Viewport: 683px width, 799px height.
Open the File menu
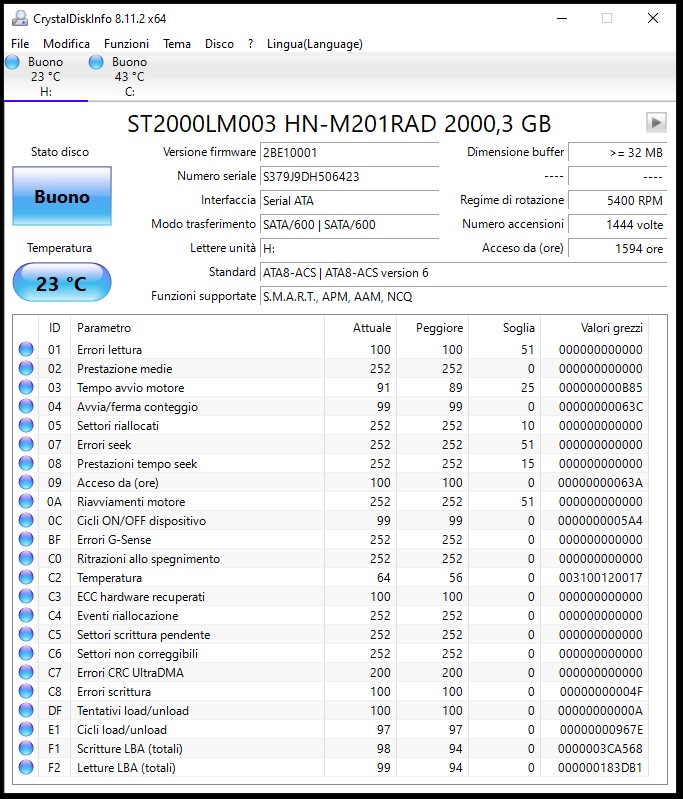(x=20, y=44)
